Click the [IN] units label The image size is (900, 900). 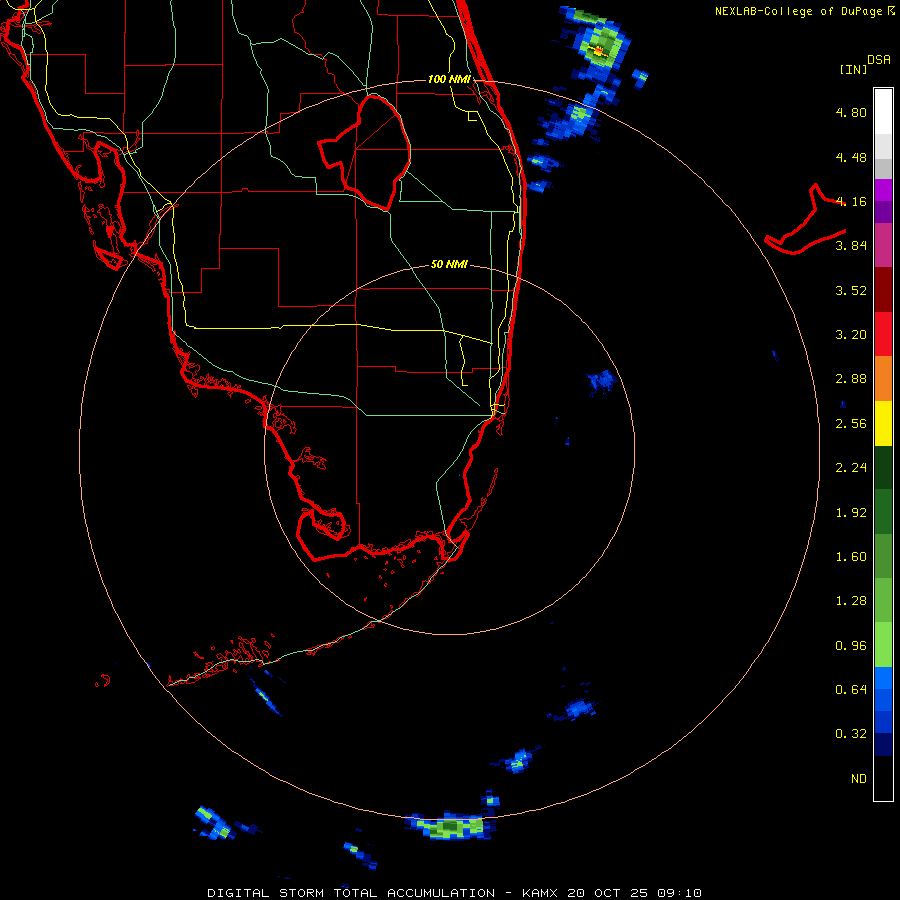pos(854,69)
